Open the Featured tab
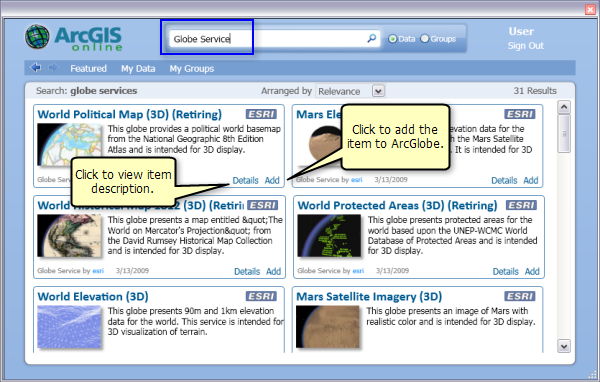The height and width of the screenshot is (382, 600). (x=88, y=69)
